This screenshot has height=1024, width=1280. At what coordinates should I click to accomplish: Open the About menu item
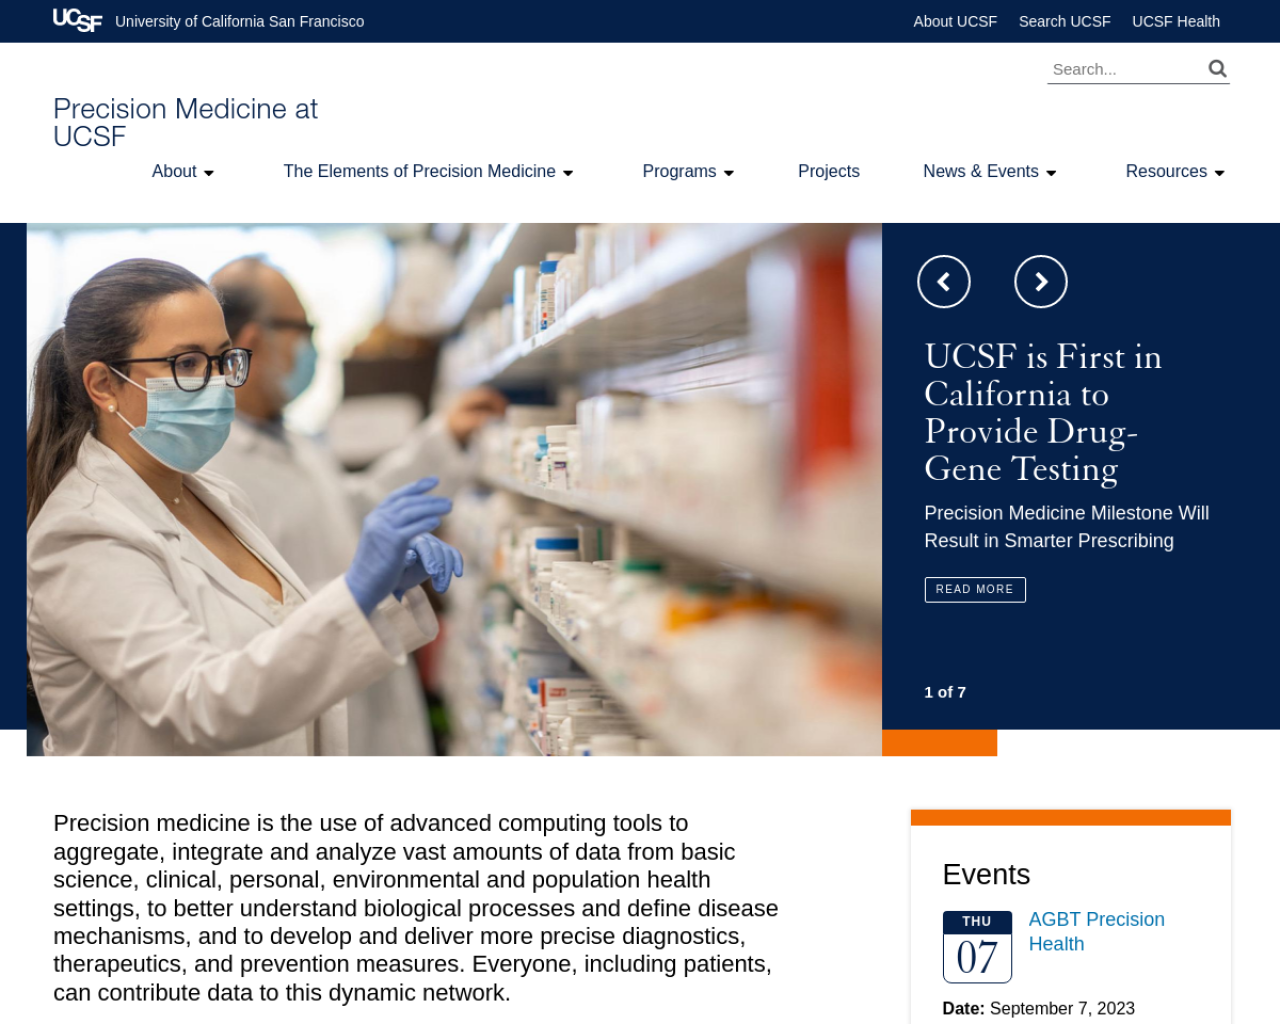174,171
